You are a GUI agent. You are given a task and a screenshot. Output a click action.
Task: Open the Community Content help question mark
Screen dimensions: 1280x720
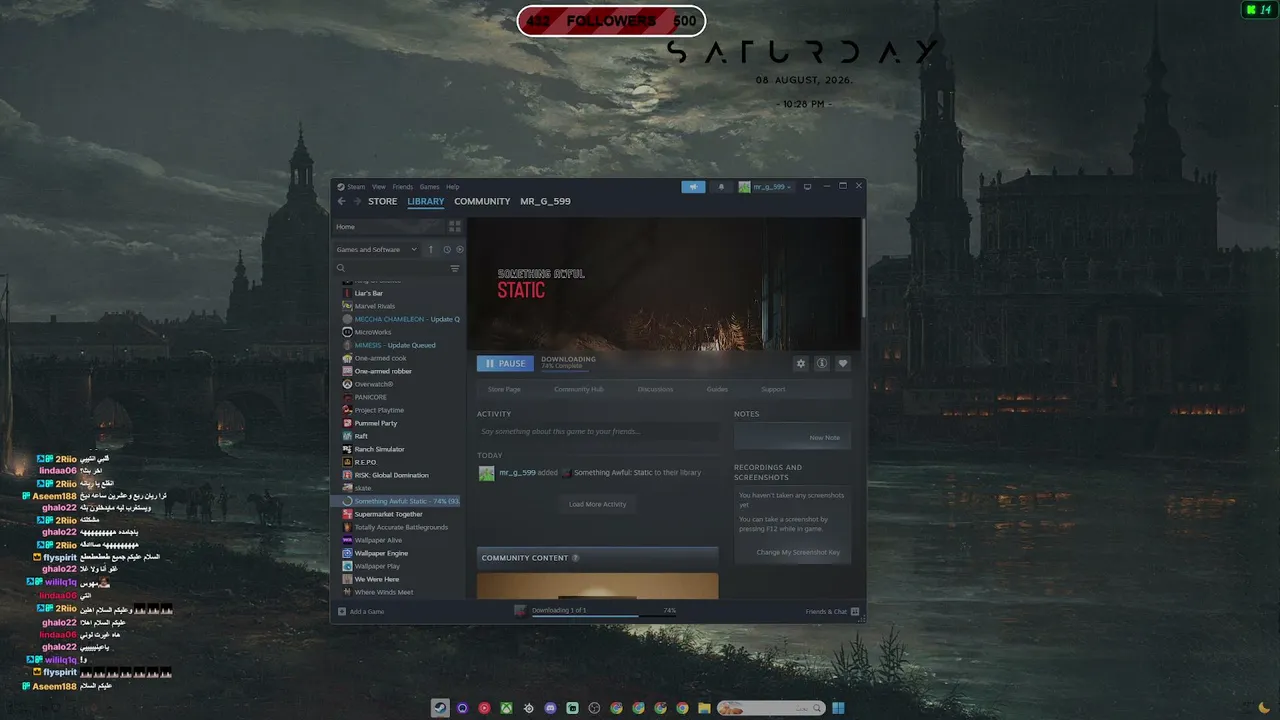[575, 558]
